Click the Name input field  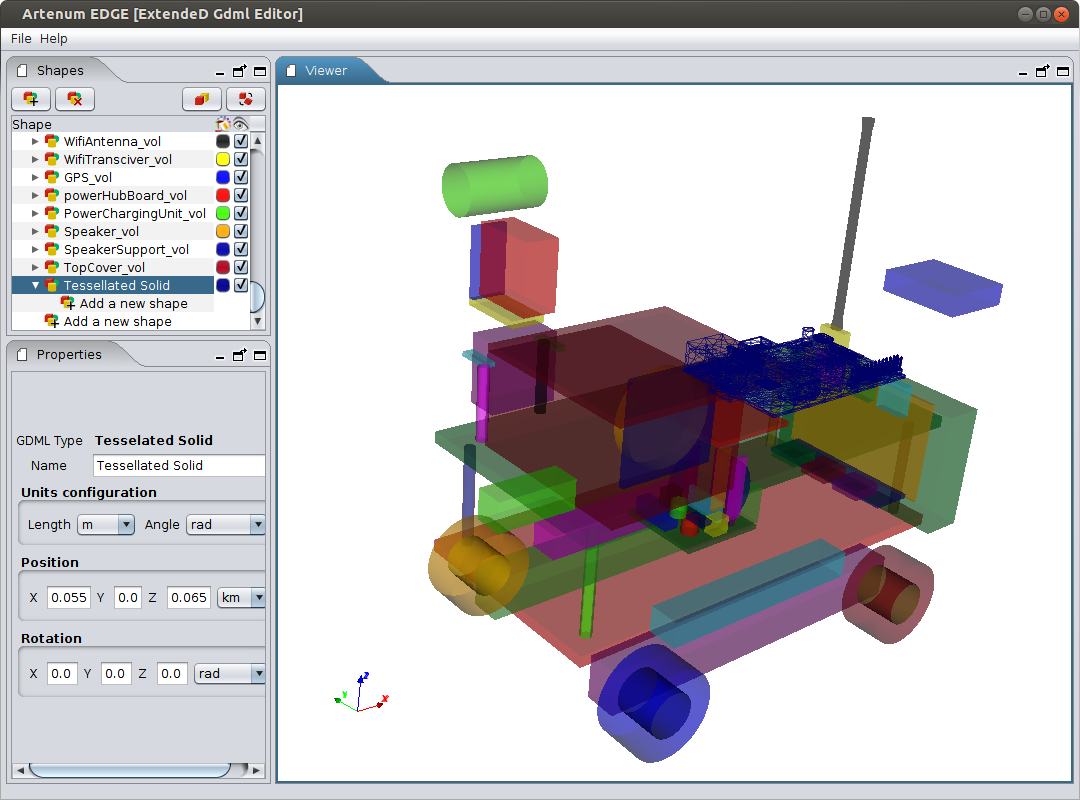(x=179, y=465)
